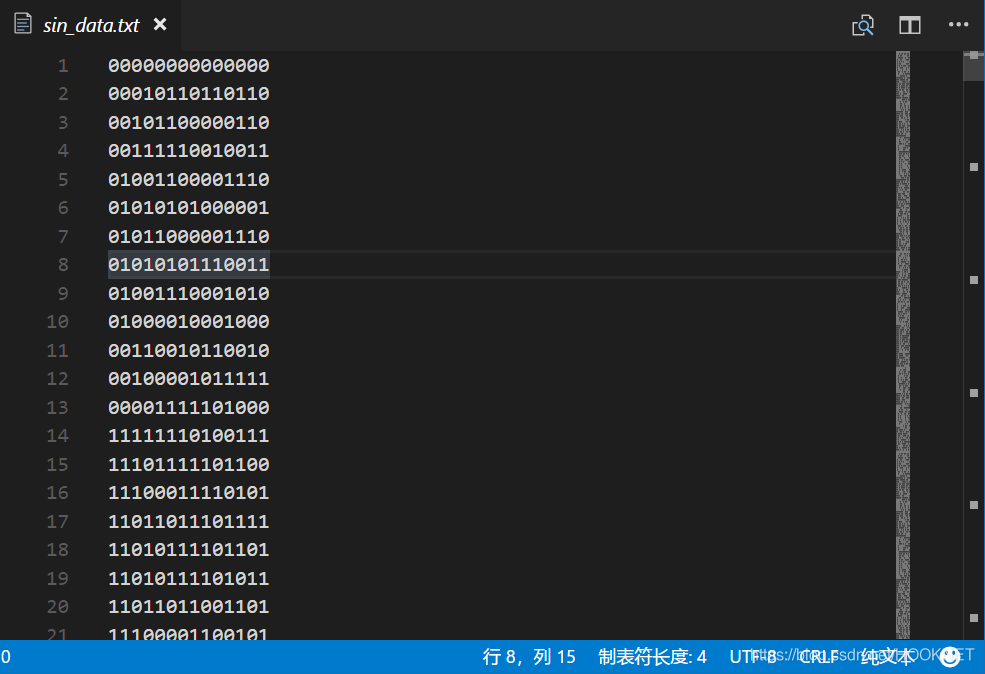Place cursor on line 5 value 01001100001110

188,180
